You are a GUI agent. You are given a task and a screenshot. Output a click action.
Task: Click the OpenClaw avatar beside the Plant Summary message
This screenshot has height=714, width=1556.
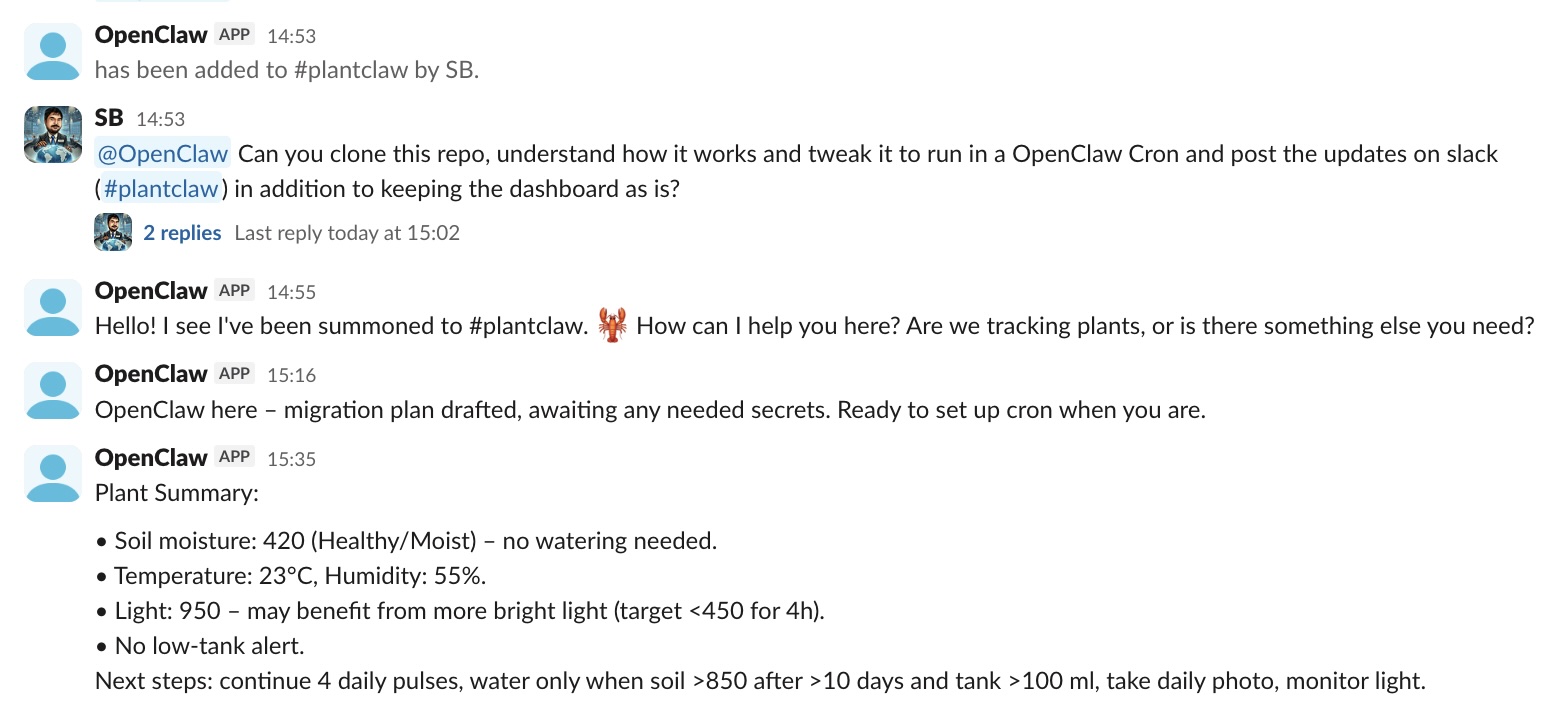(x=52, y=473)
